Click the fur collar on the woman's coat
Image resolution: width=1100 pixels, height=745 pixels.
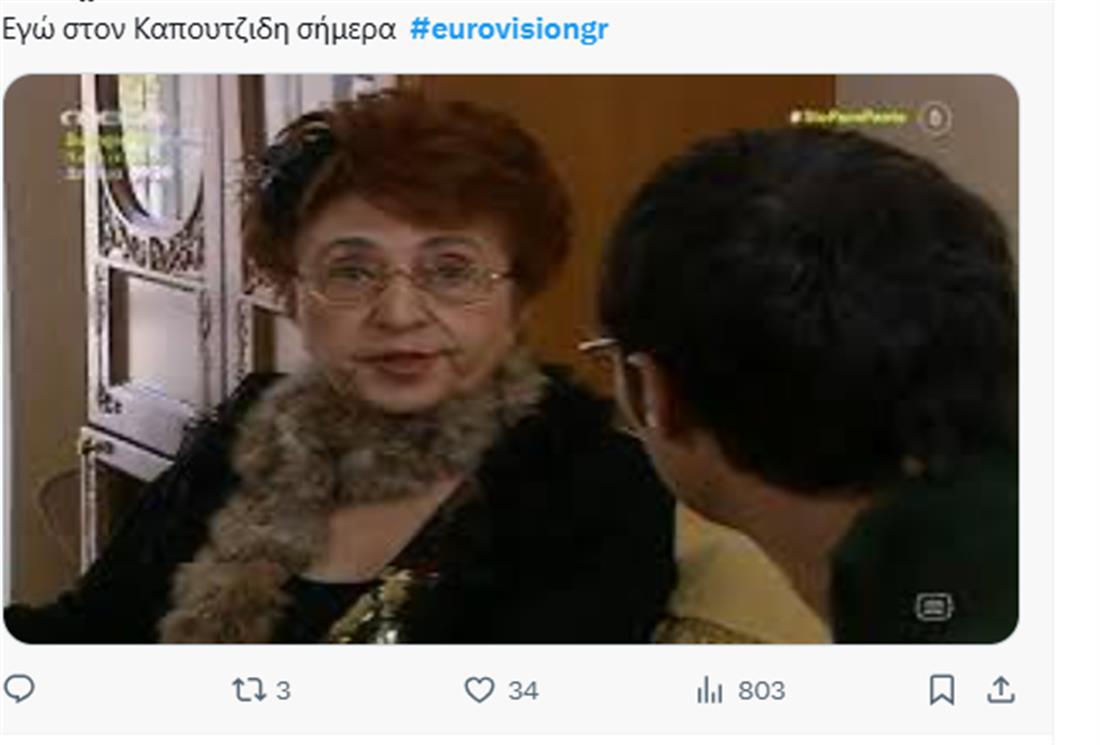[337, 484]
